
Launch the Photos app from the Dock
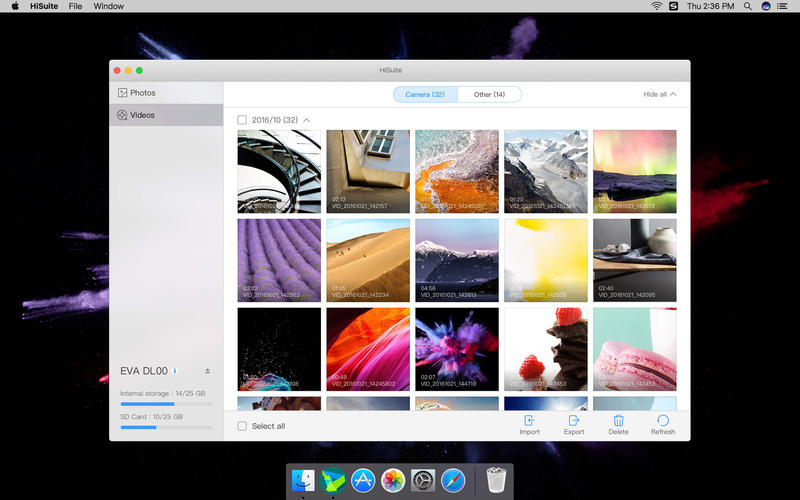pyautogui.click(x=393, y=480)
